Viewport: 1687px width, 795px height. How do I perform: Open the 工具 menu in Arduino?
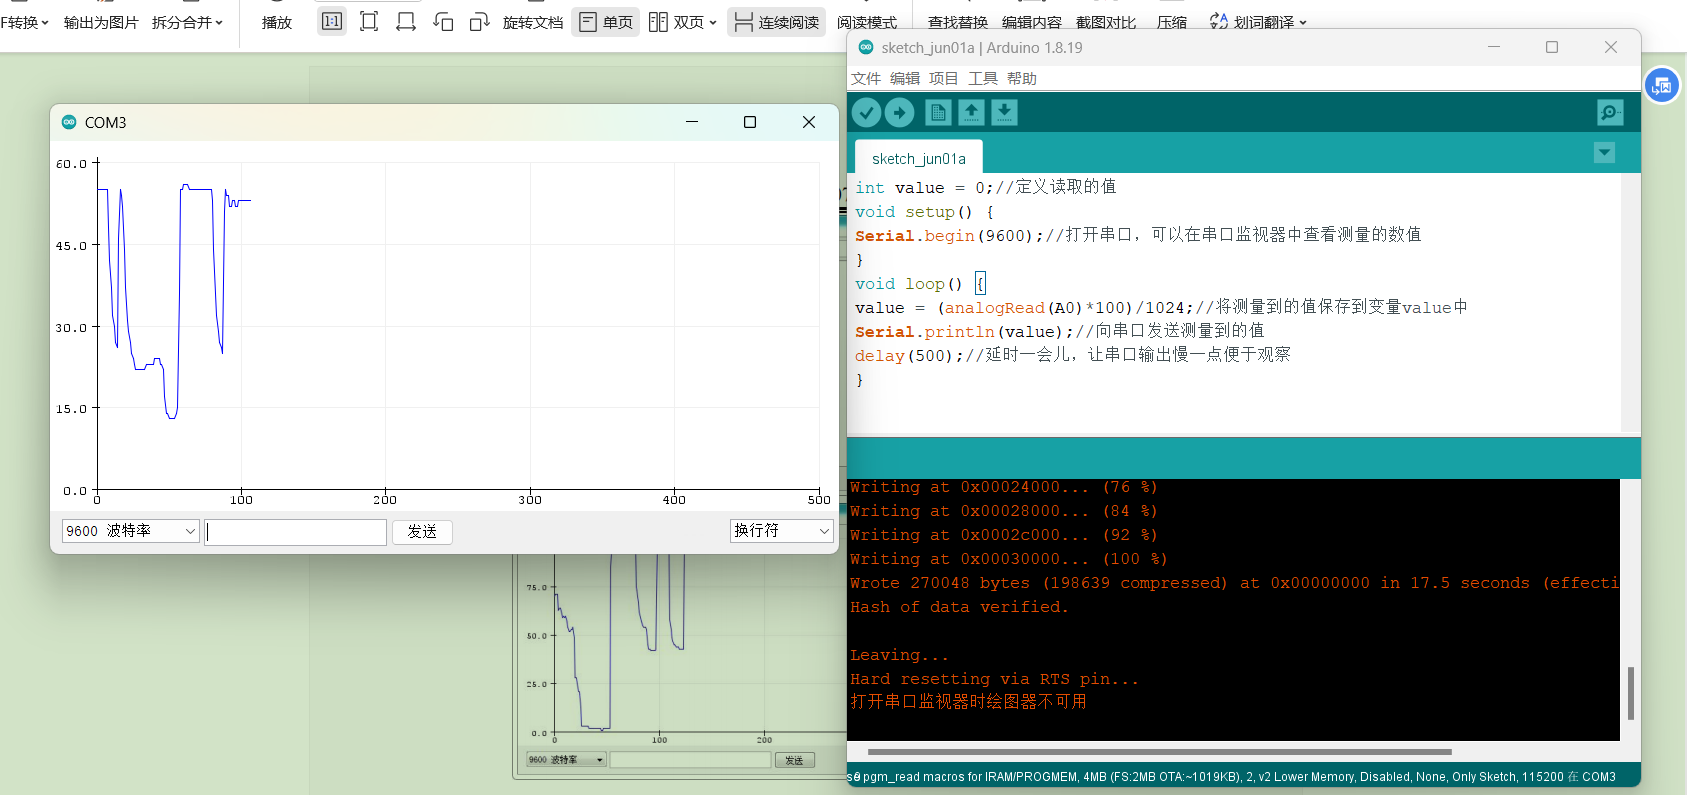click(983, 79)
